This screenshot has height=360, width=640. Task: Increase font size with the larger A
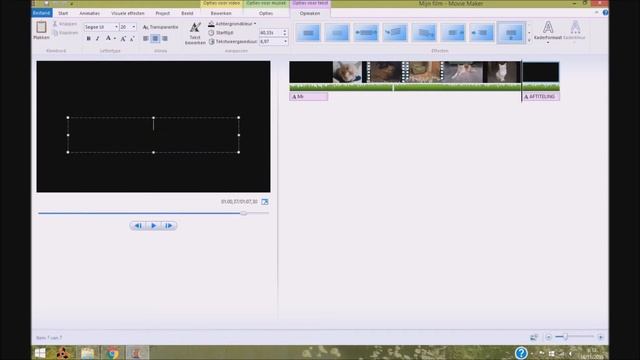(123, 38)
